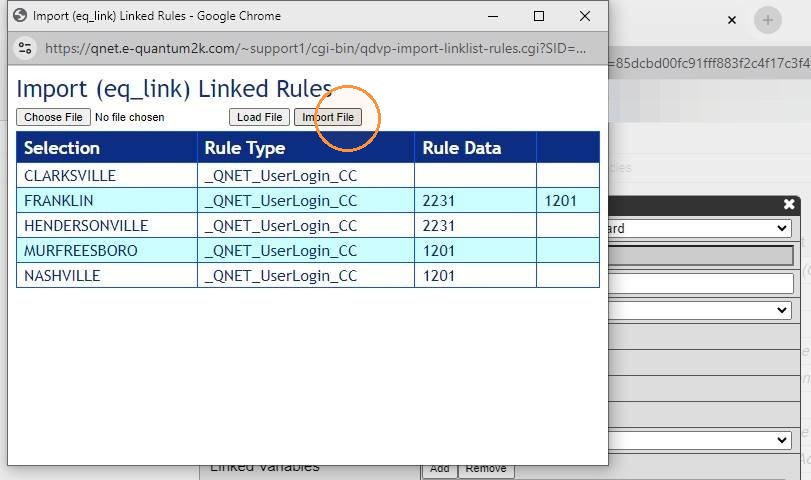Click the 1201 value in the NASHVILLE row
The height and width of the screenshot is (480, 811).
pyautogui.click(x=439, y=276)
